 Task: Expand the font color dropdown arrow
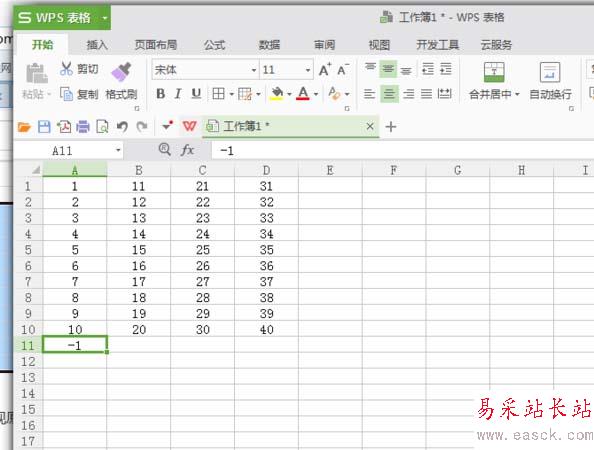coord(316,94)
